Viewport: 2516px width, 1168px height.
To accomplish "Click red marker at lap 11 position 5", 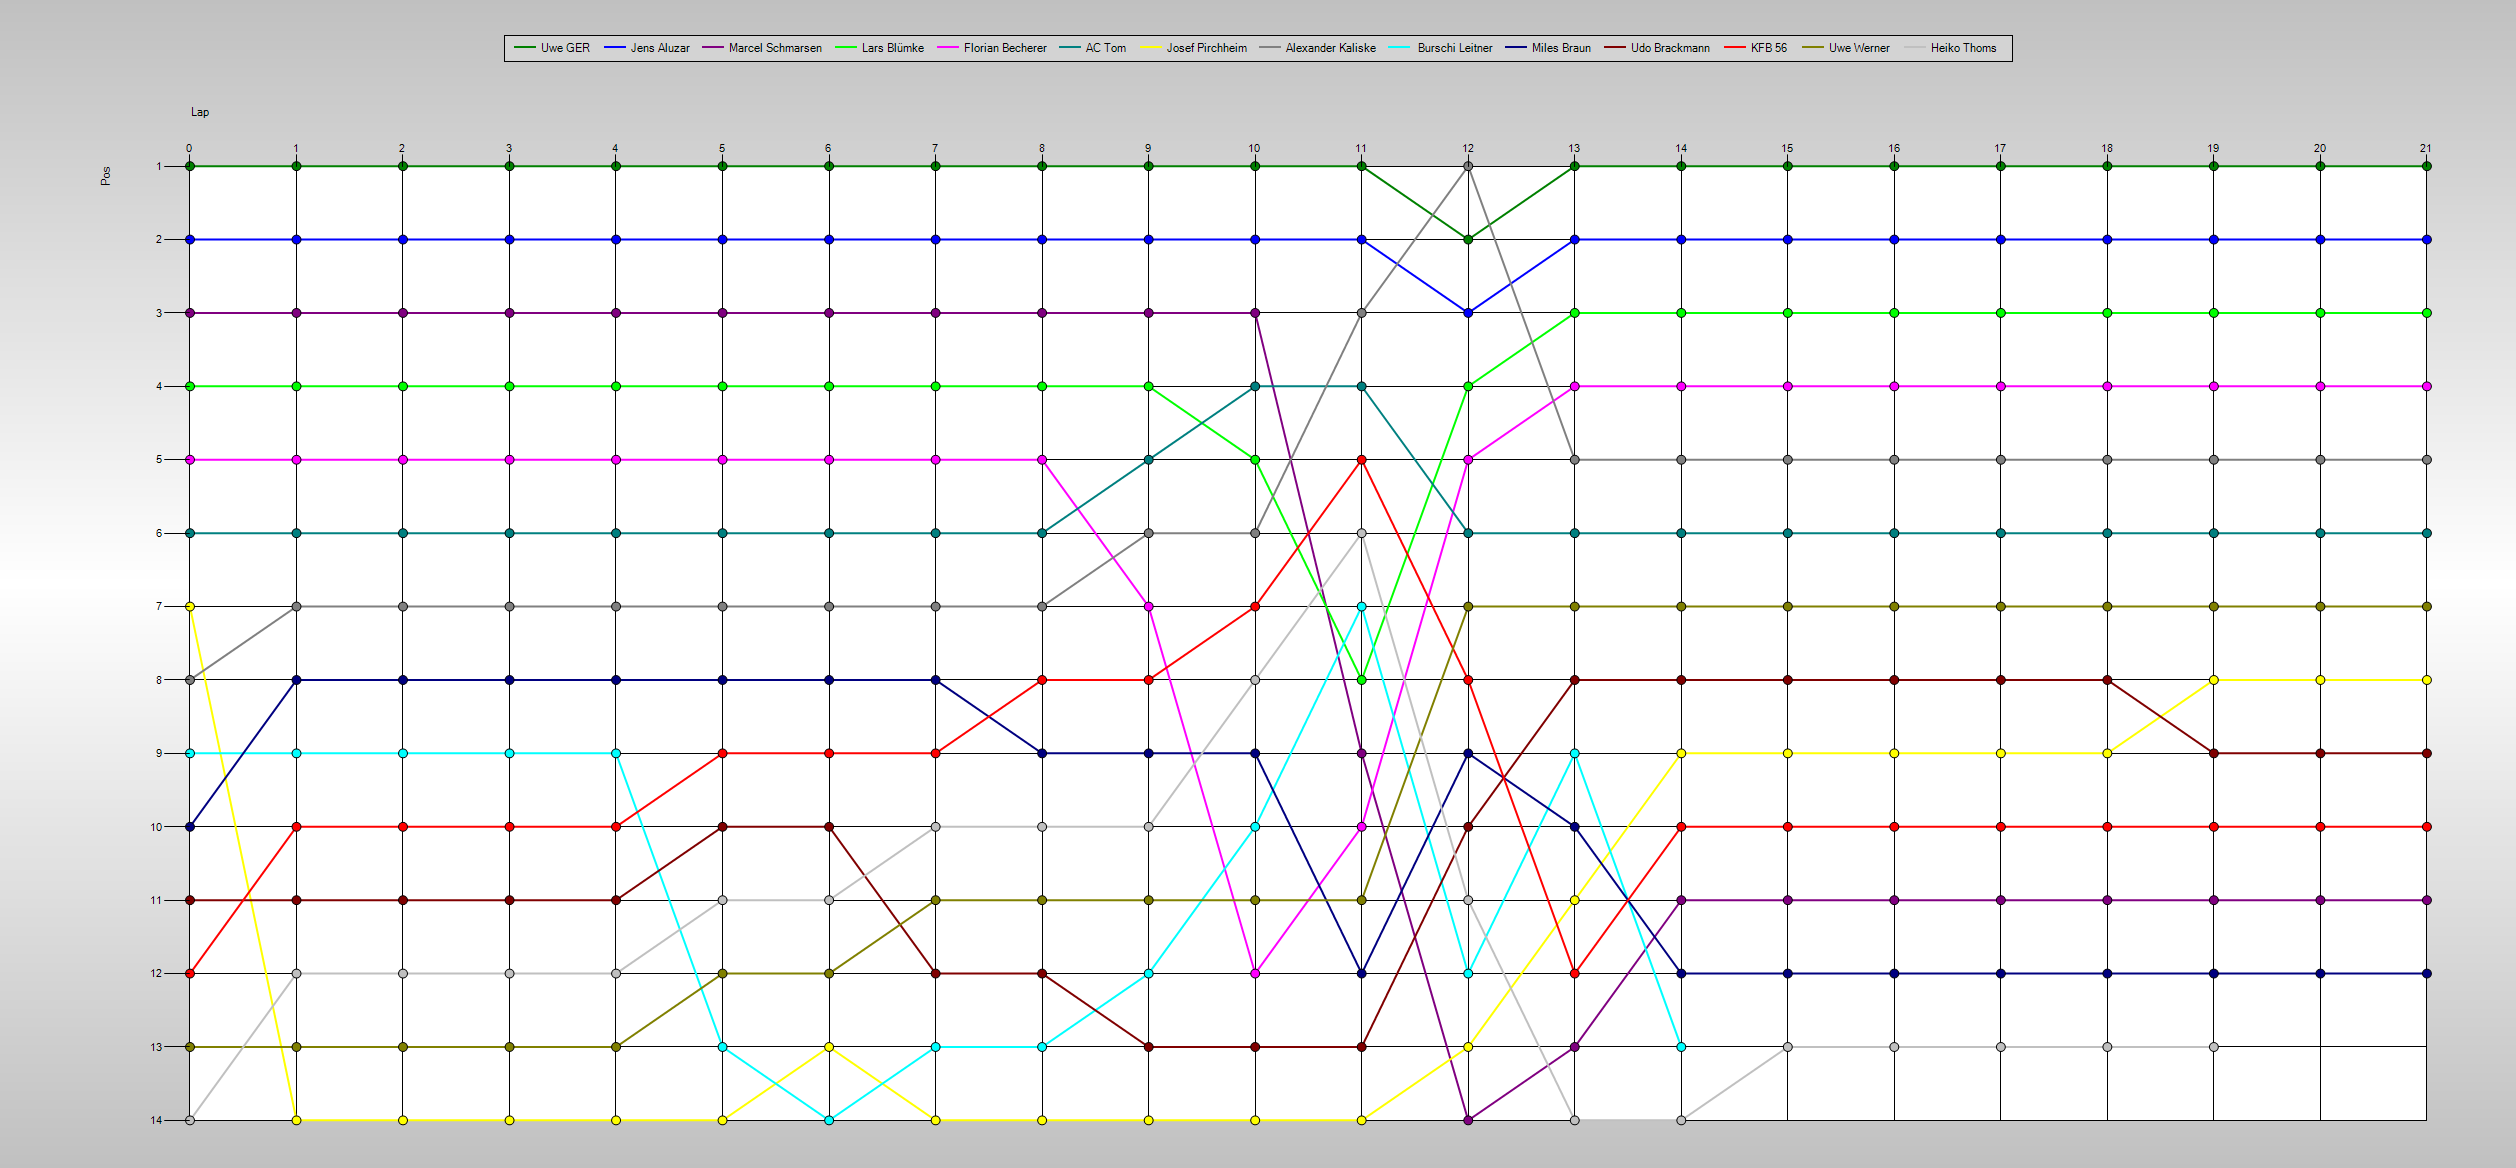I will (1361, 460).
